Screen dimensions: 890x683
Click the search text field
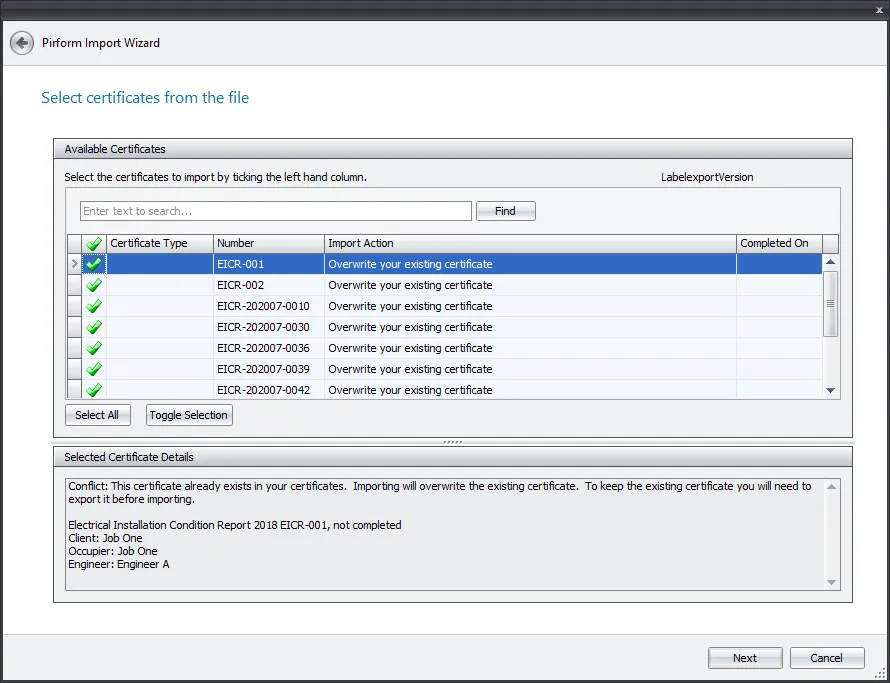[x=275, y=211]
